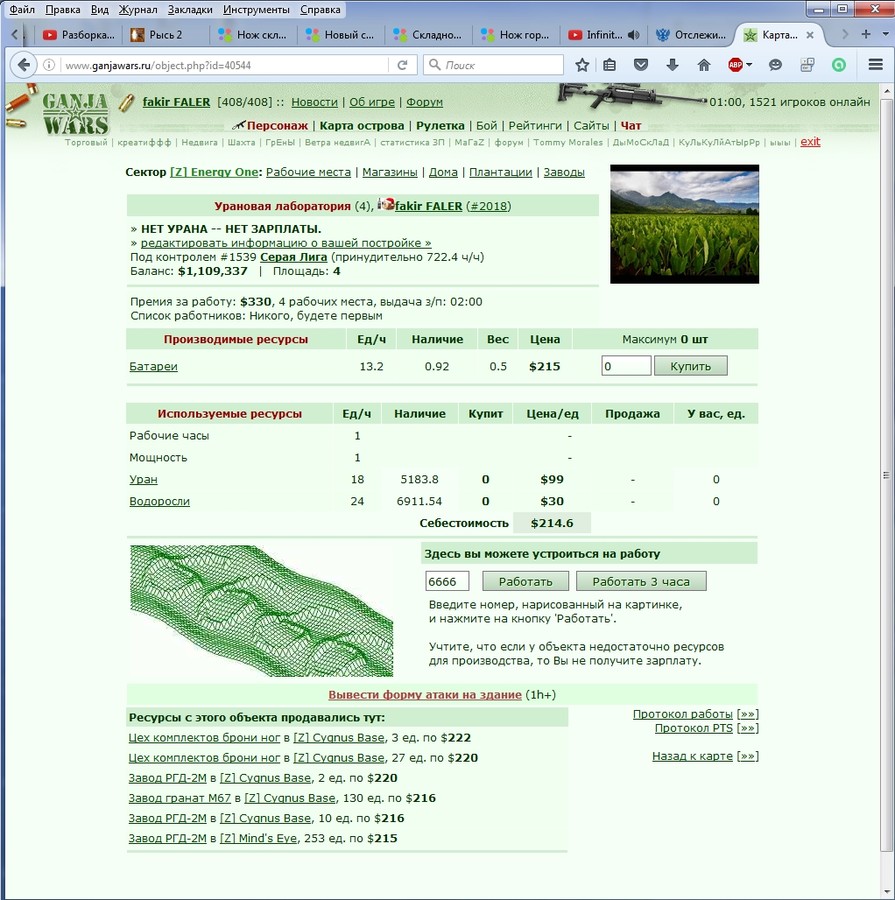
Task: Show the list of all tabs arrow
Action: 885,34
